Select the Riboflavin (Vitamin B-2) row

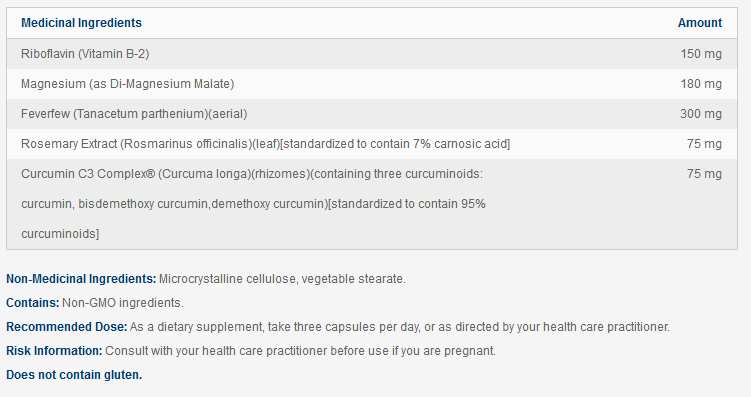click(372, 54)
